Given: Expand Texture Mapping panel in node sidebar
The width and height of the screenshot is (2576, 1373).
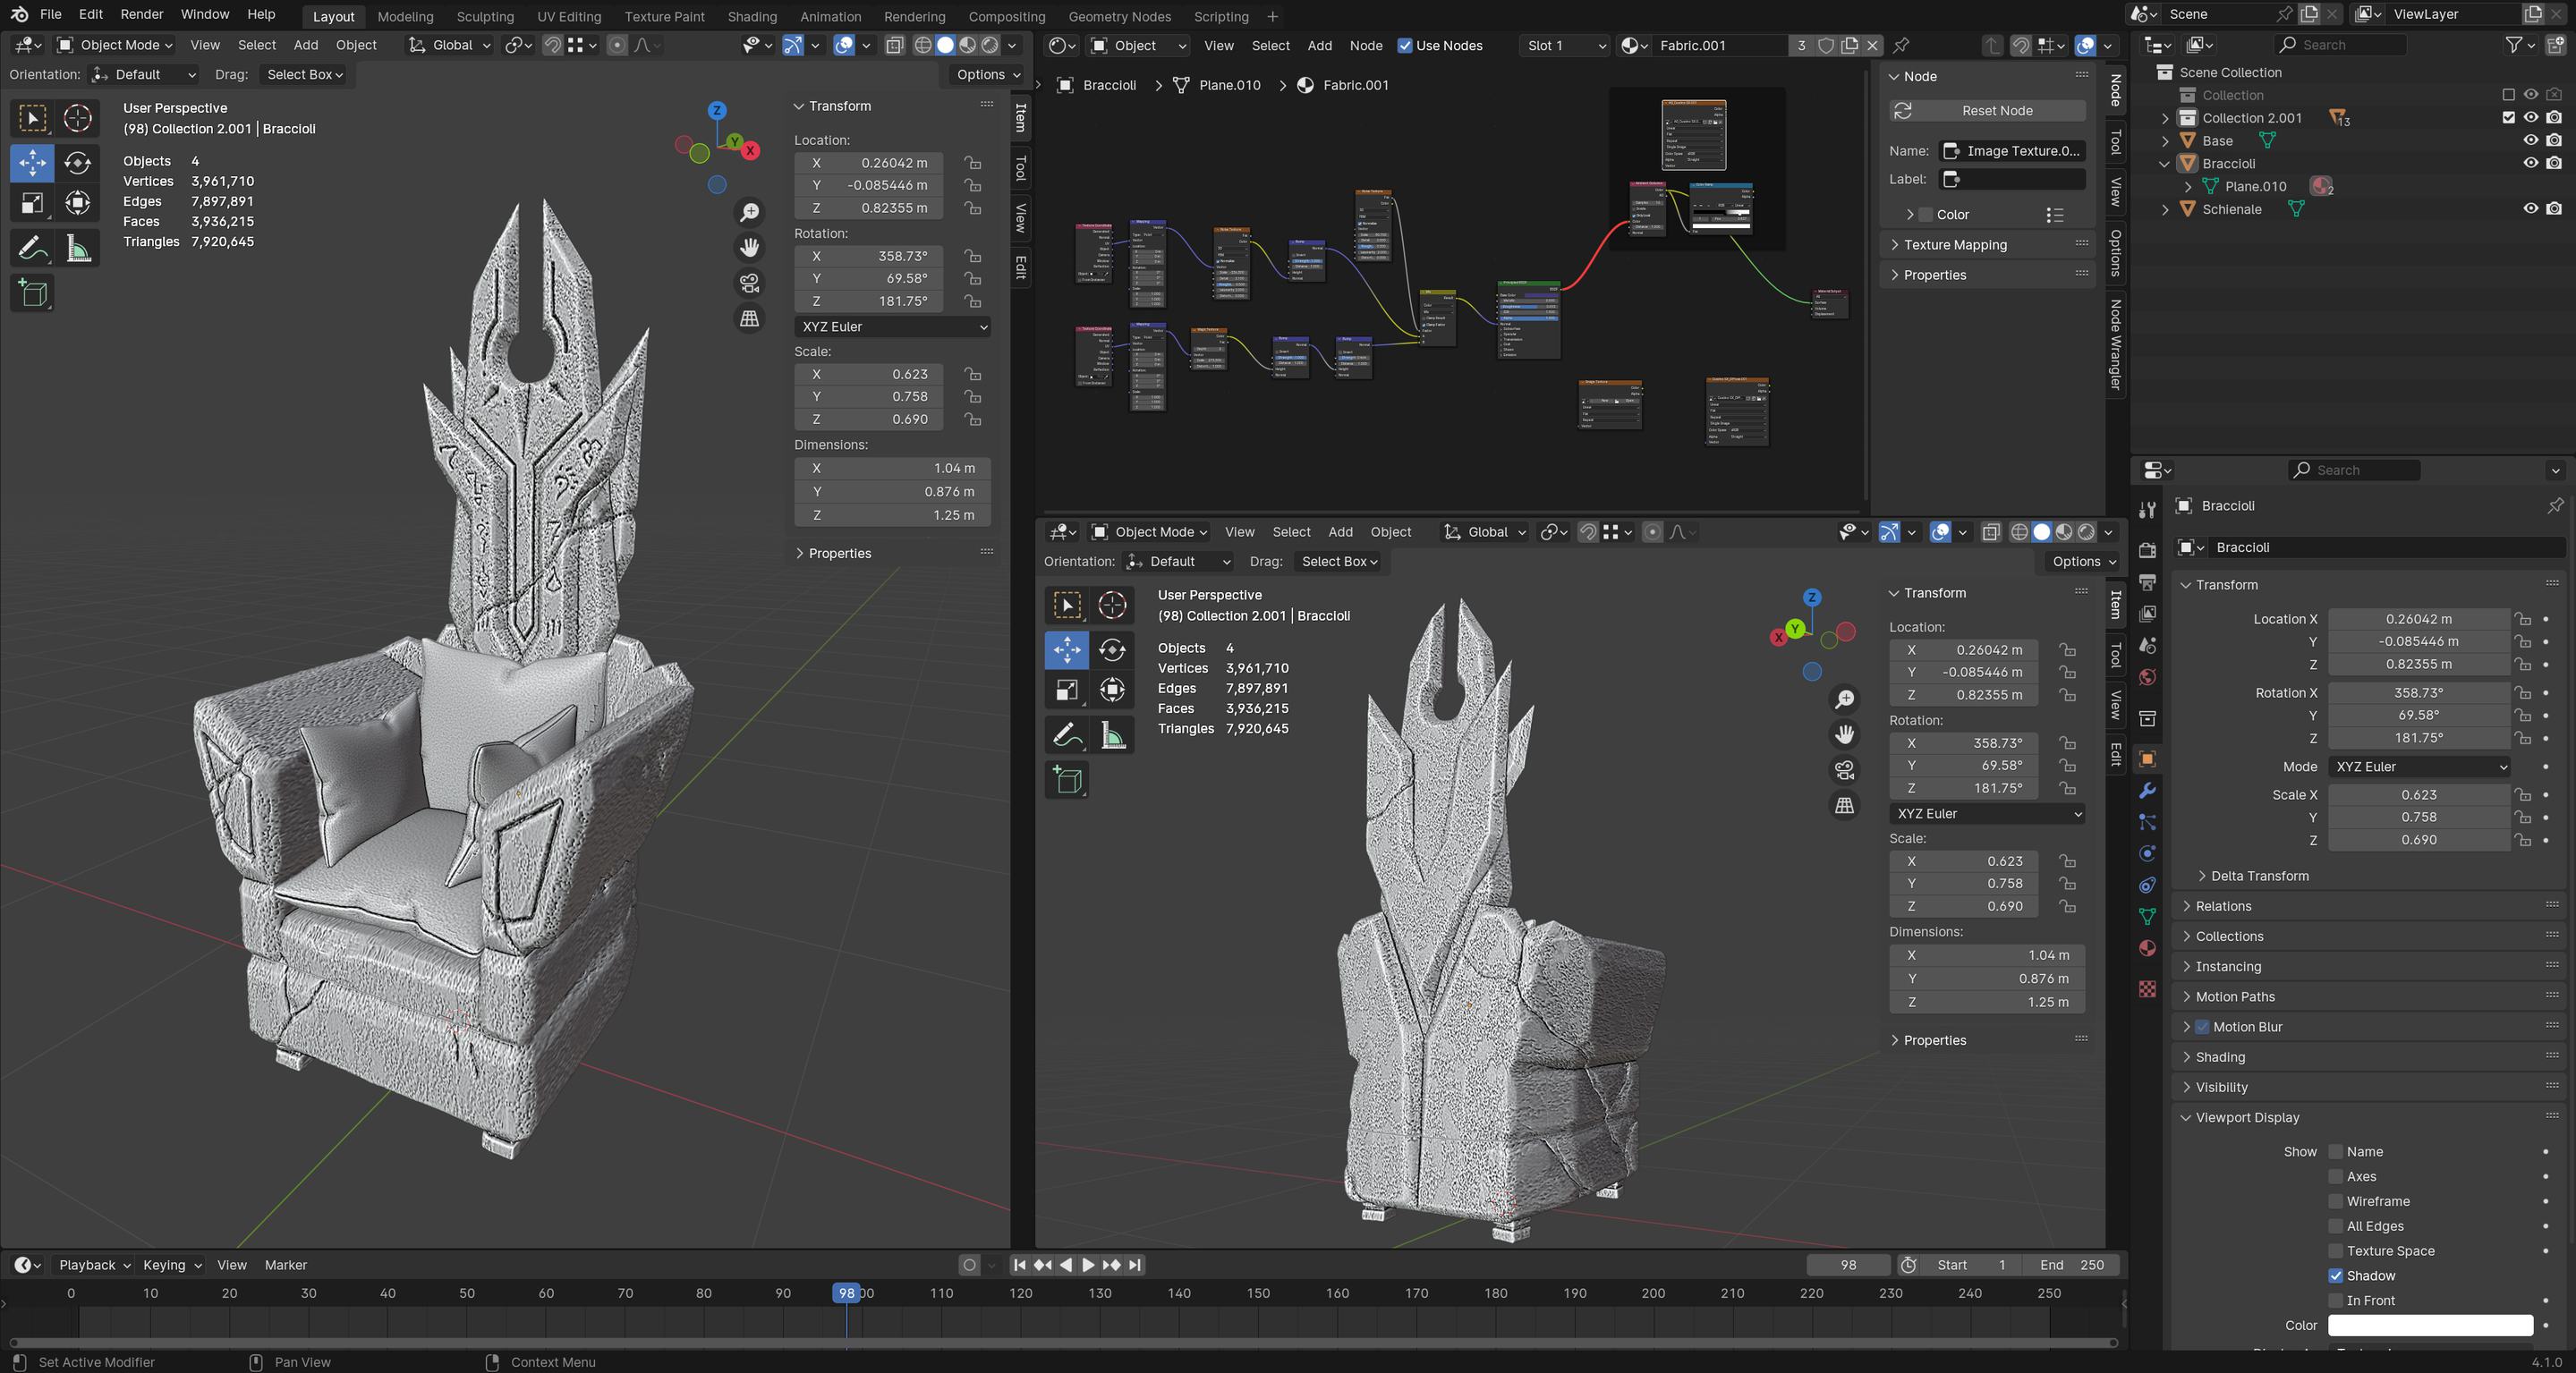Looking at the screenshot, I should tap(1954, 245).
